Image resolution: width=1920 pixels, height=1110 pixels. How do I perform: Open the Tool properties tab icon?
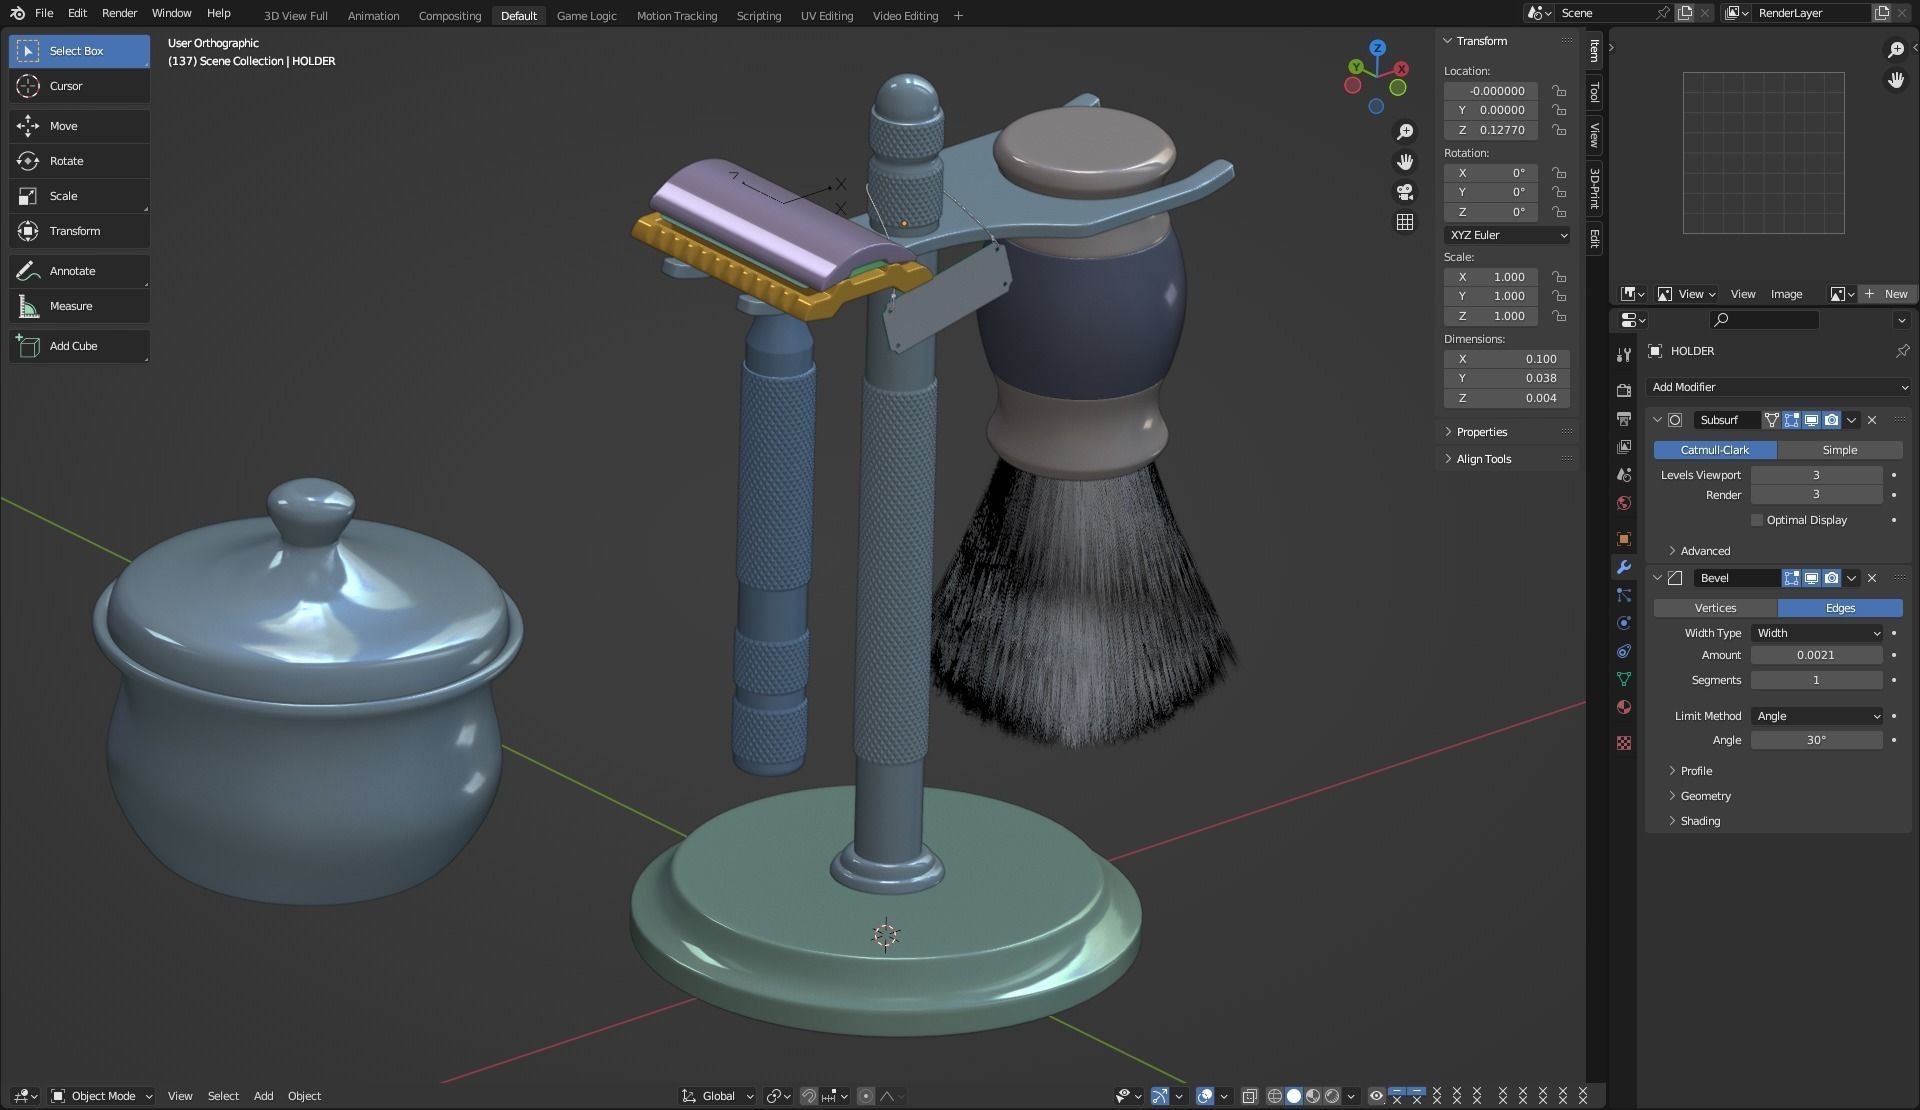pyautogui.click(x=1624, y=355)
